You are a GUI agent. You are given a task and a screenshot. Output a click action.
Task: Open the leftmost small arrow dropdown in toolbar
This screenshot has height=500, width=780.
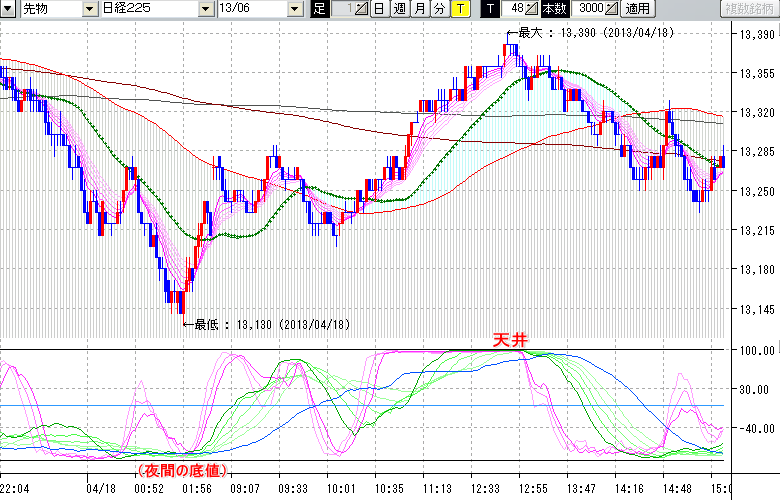pos(7,9)
